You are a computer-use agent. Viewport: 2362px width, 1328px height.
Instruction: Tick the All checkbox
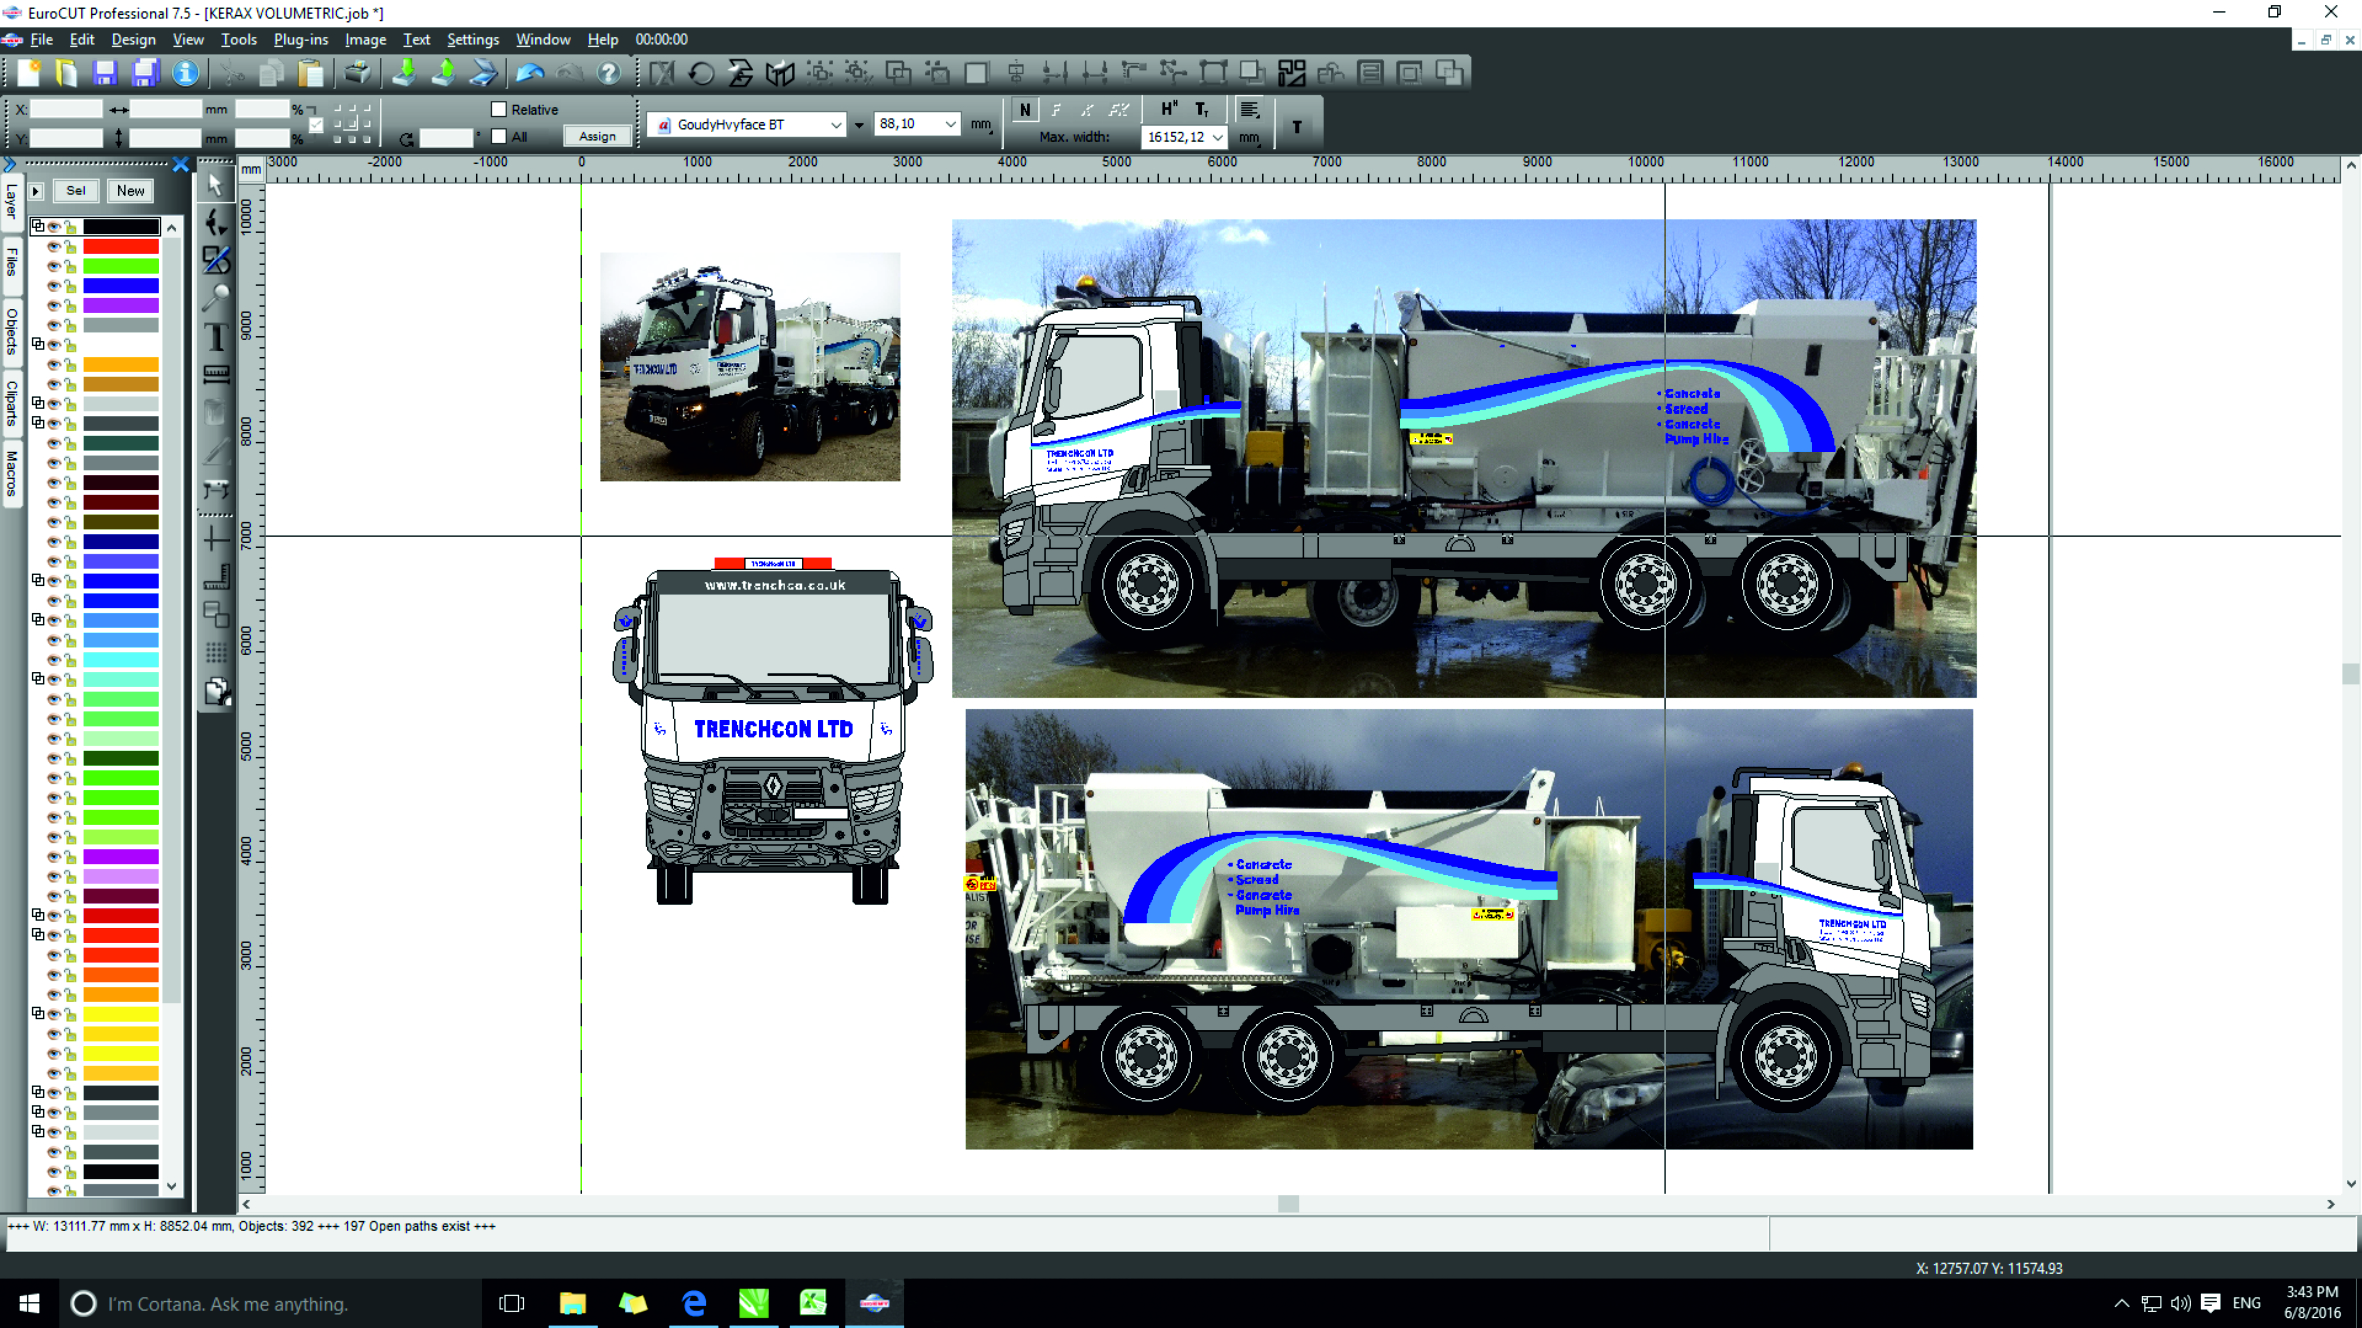(499, 136)
